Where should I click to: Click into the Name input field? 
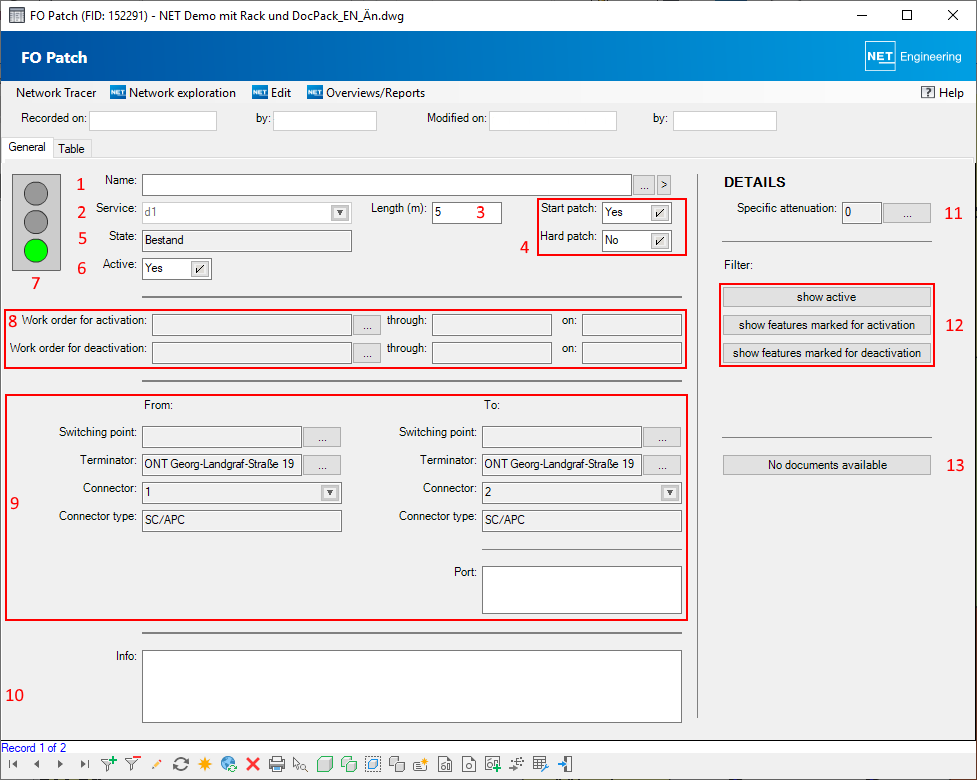click(387, 185)
